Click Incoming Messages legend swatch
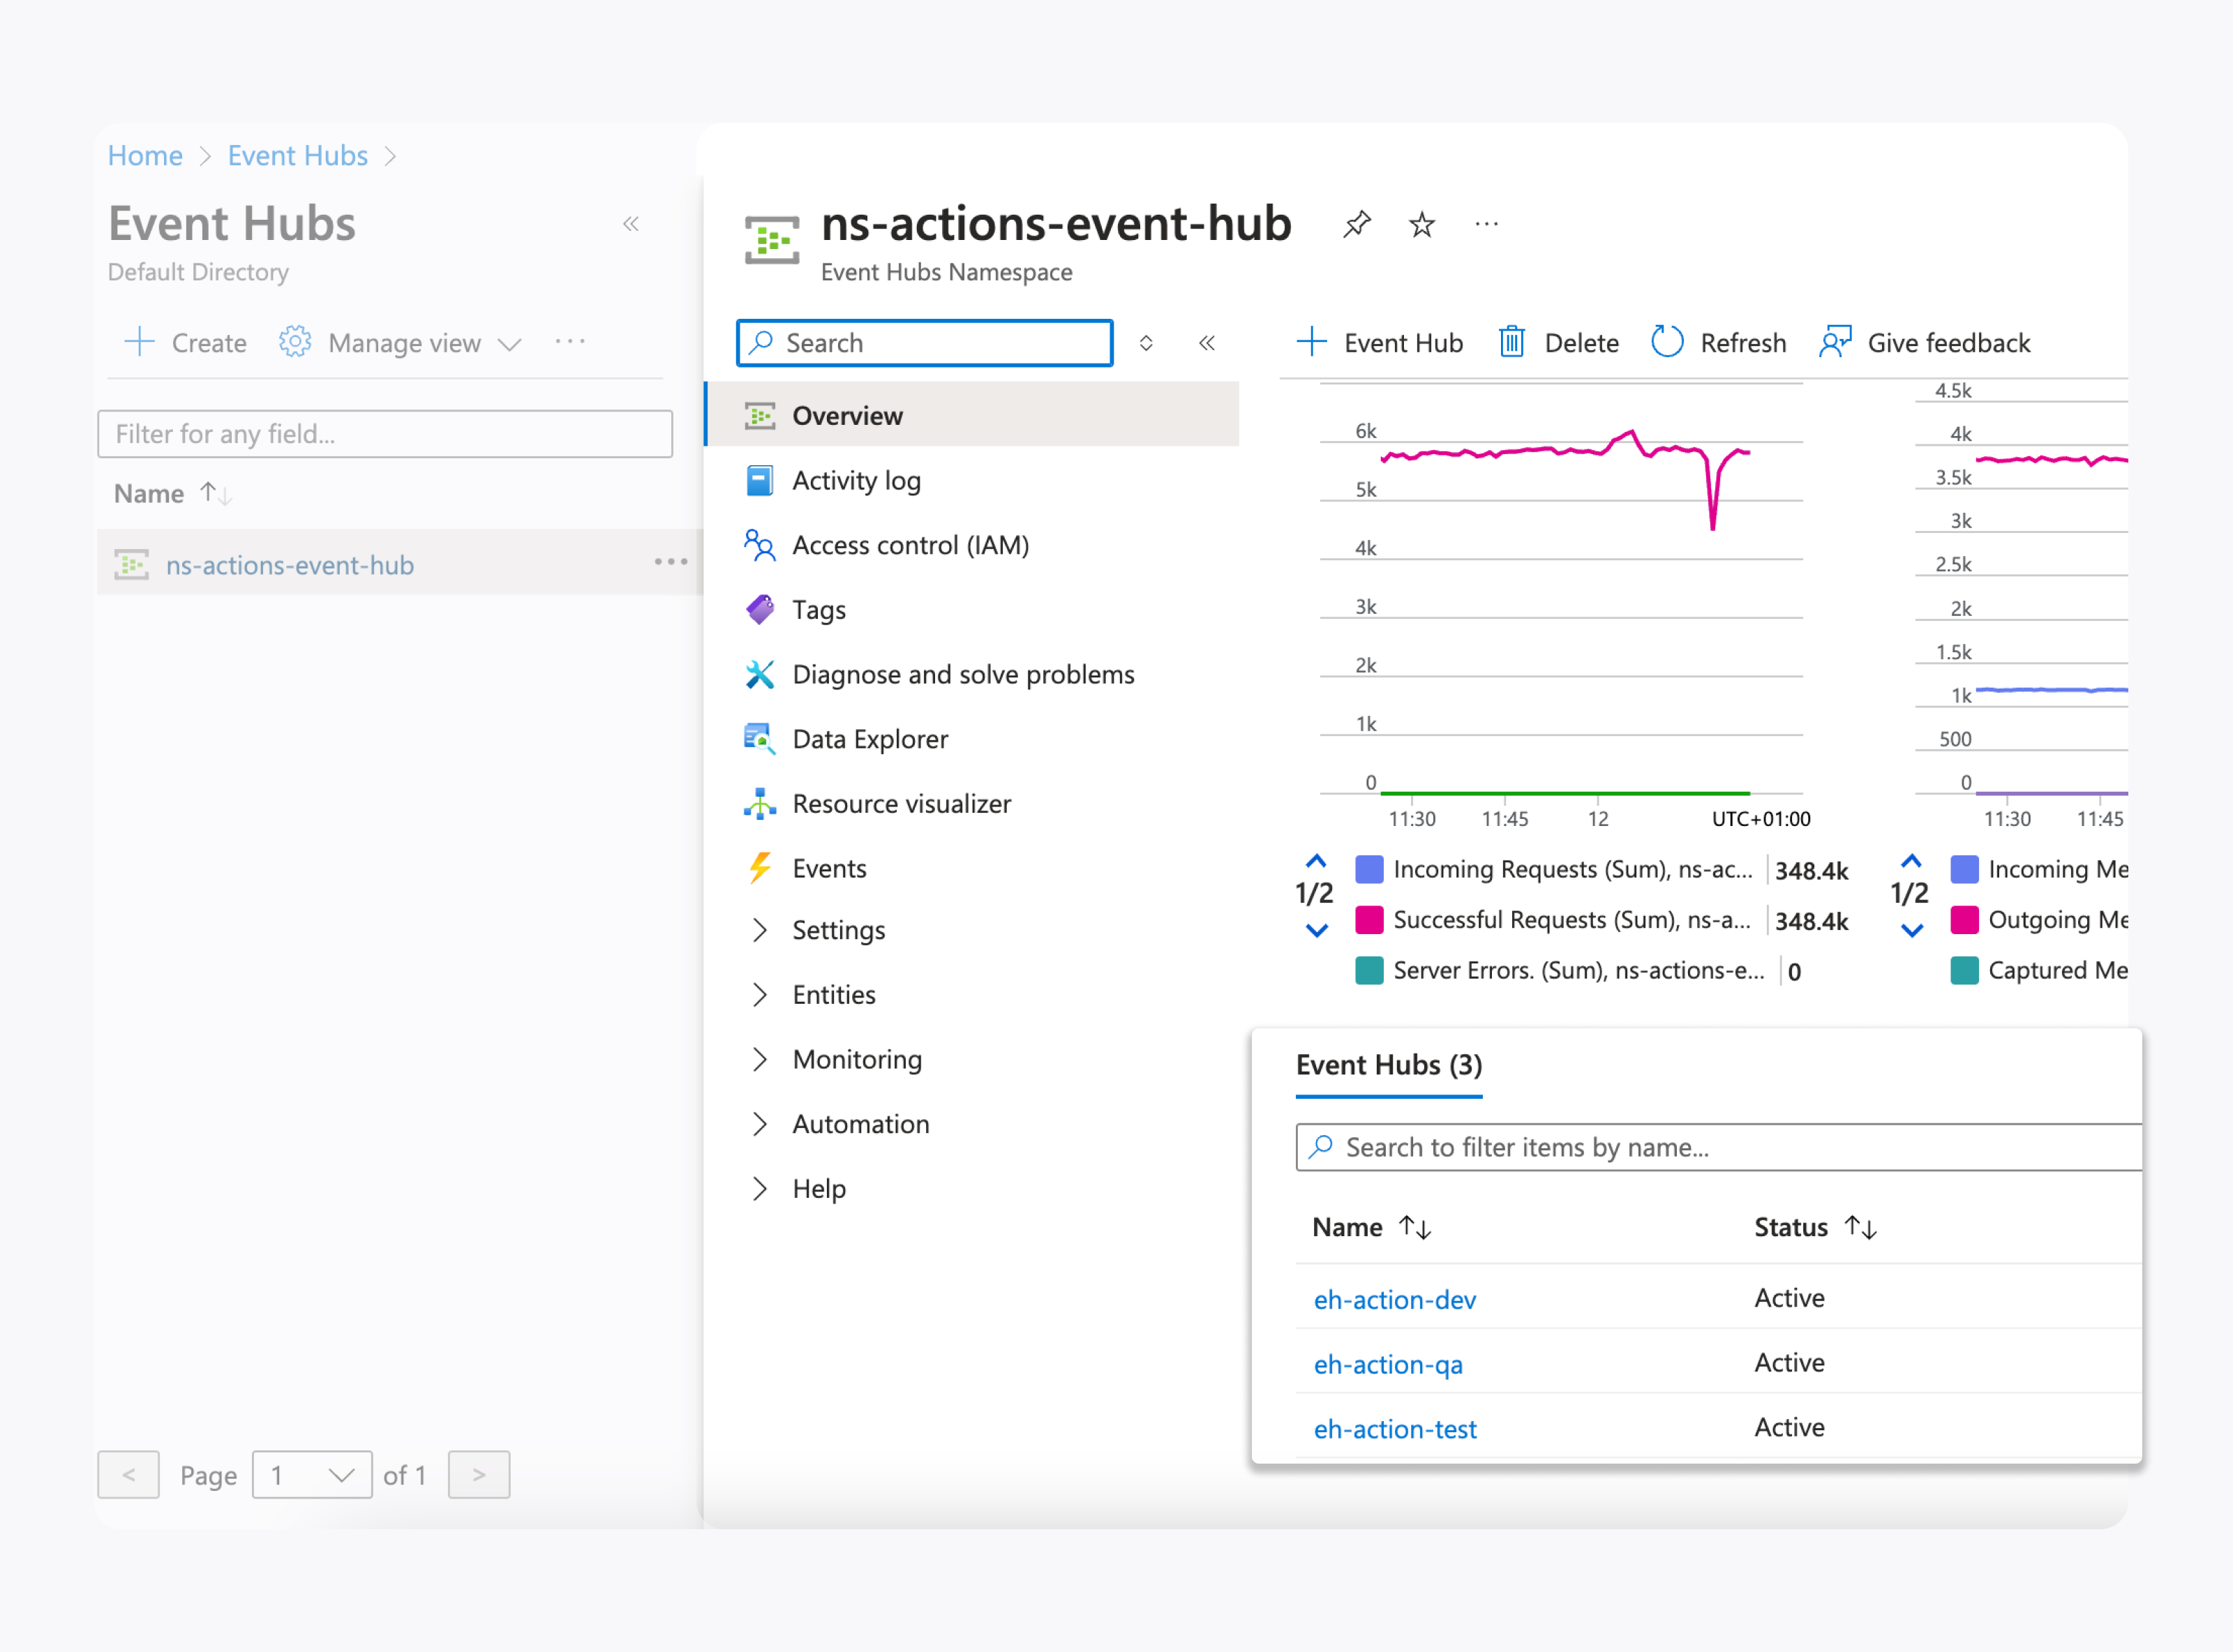This screenshot has height=1652, width=2233. (1964, 870)
